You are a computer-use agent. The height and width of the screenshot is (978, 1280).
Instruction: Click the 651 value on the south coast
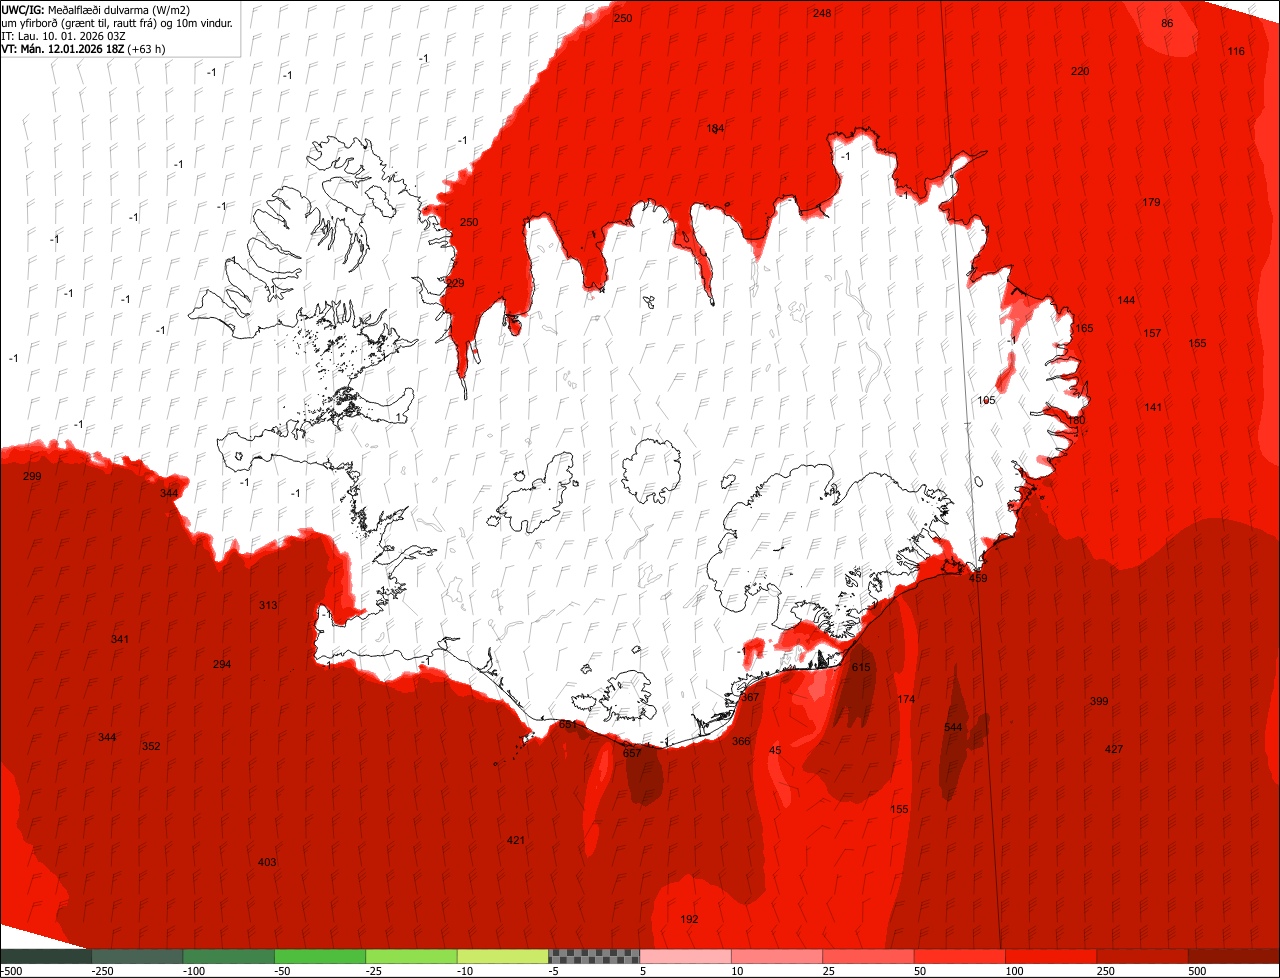point(568,724)
